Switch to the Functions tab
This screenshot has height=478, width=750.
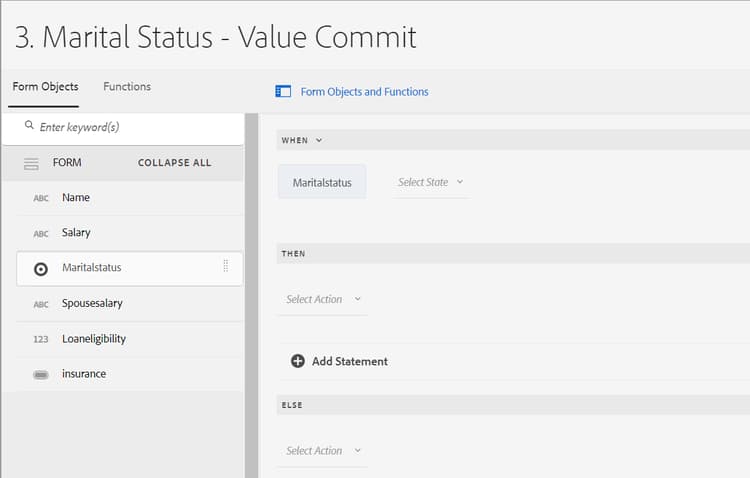(x=127, y=87)
